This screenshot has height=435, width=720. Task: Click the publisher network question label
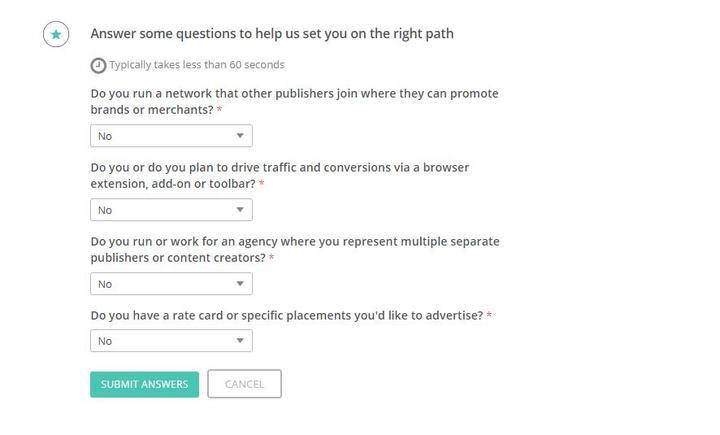(294, 94)
